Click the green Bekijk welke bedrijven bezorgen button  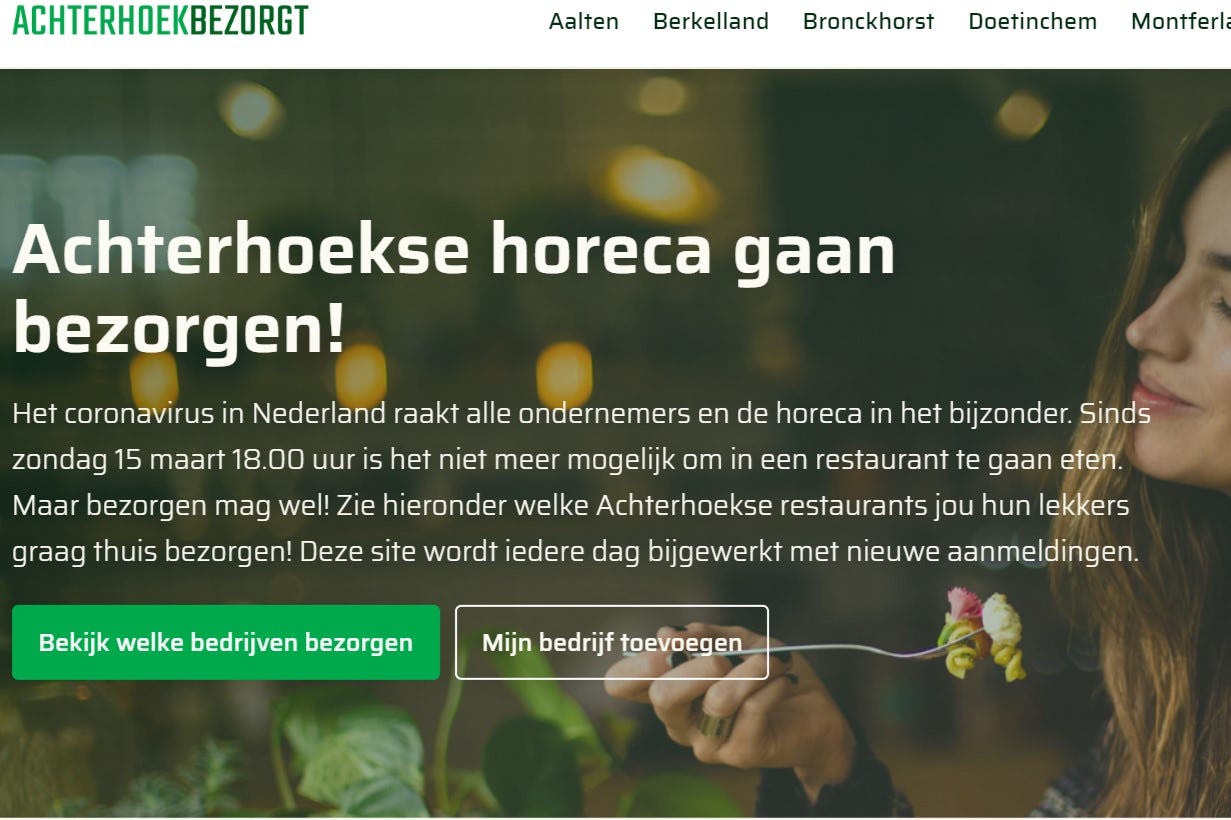pyautogui.click(x=226, y=642)
